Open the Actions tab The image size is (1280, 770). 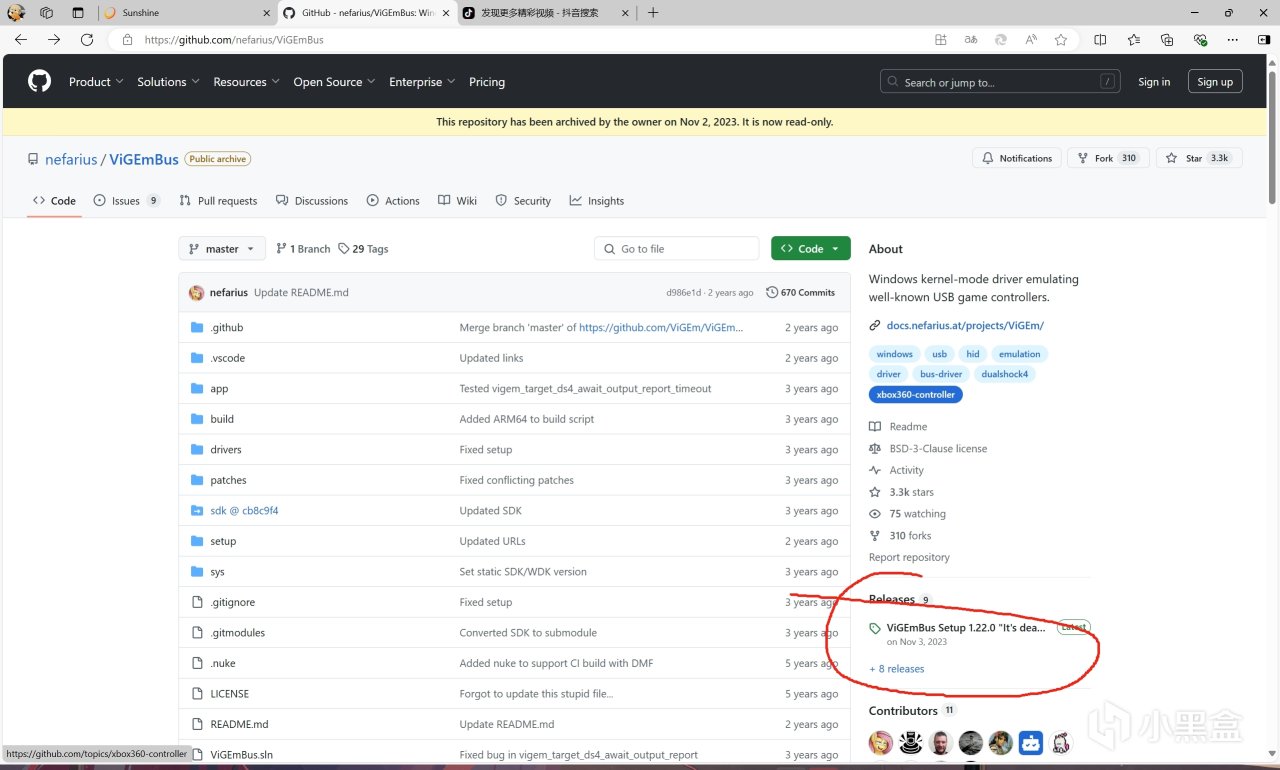[393, 201]
